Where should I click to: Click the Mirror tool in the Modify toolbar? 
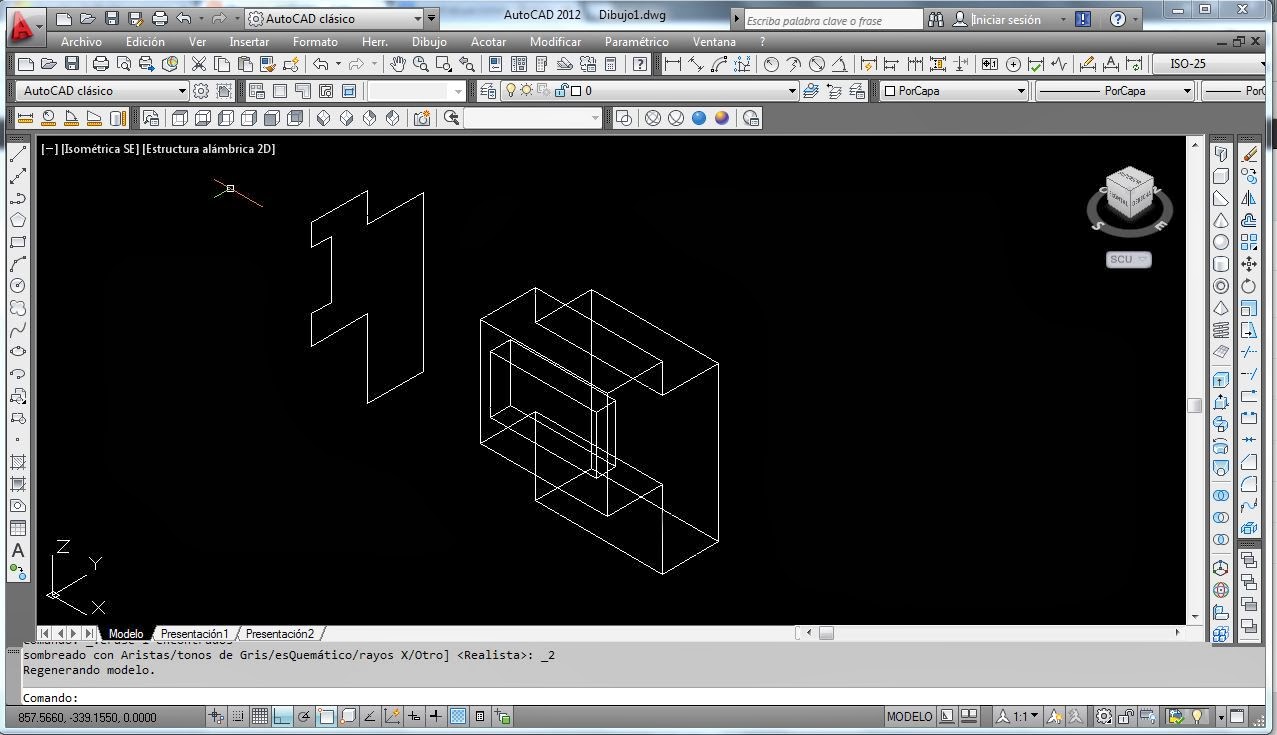click(x=1248, y=198)
